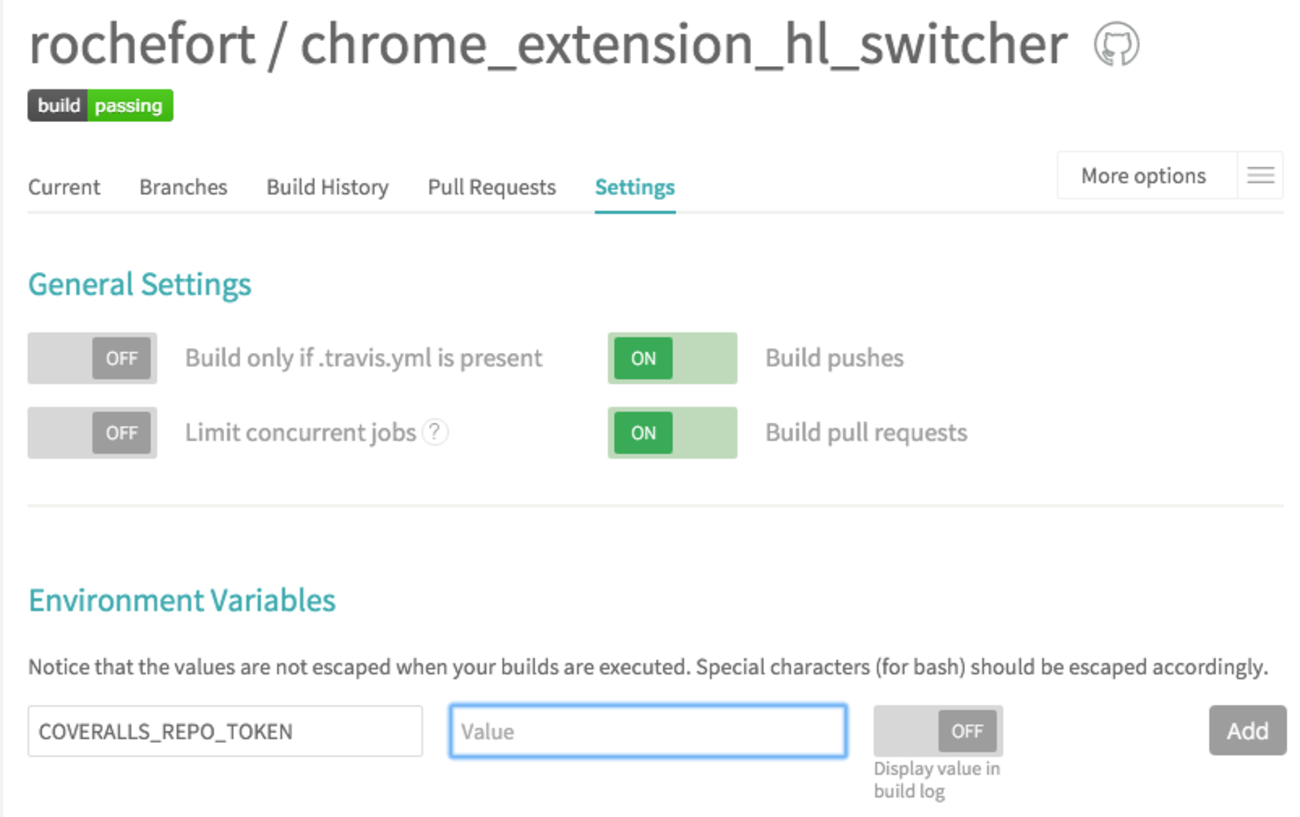The image size is (1300, 817).
Task: Toggle Display value in build log
Action: 937,731
